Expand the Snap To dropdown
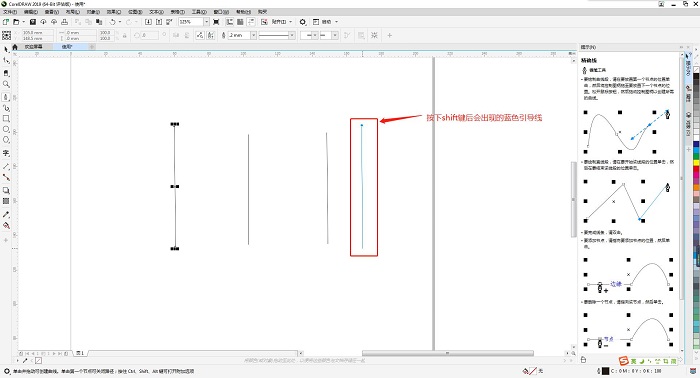 (x=291, y=21)
